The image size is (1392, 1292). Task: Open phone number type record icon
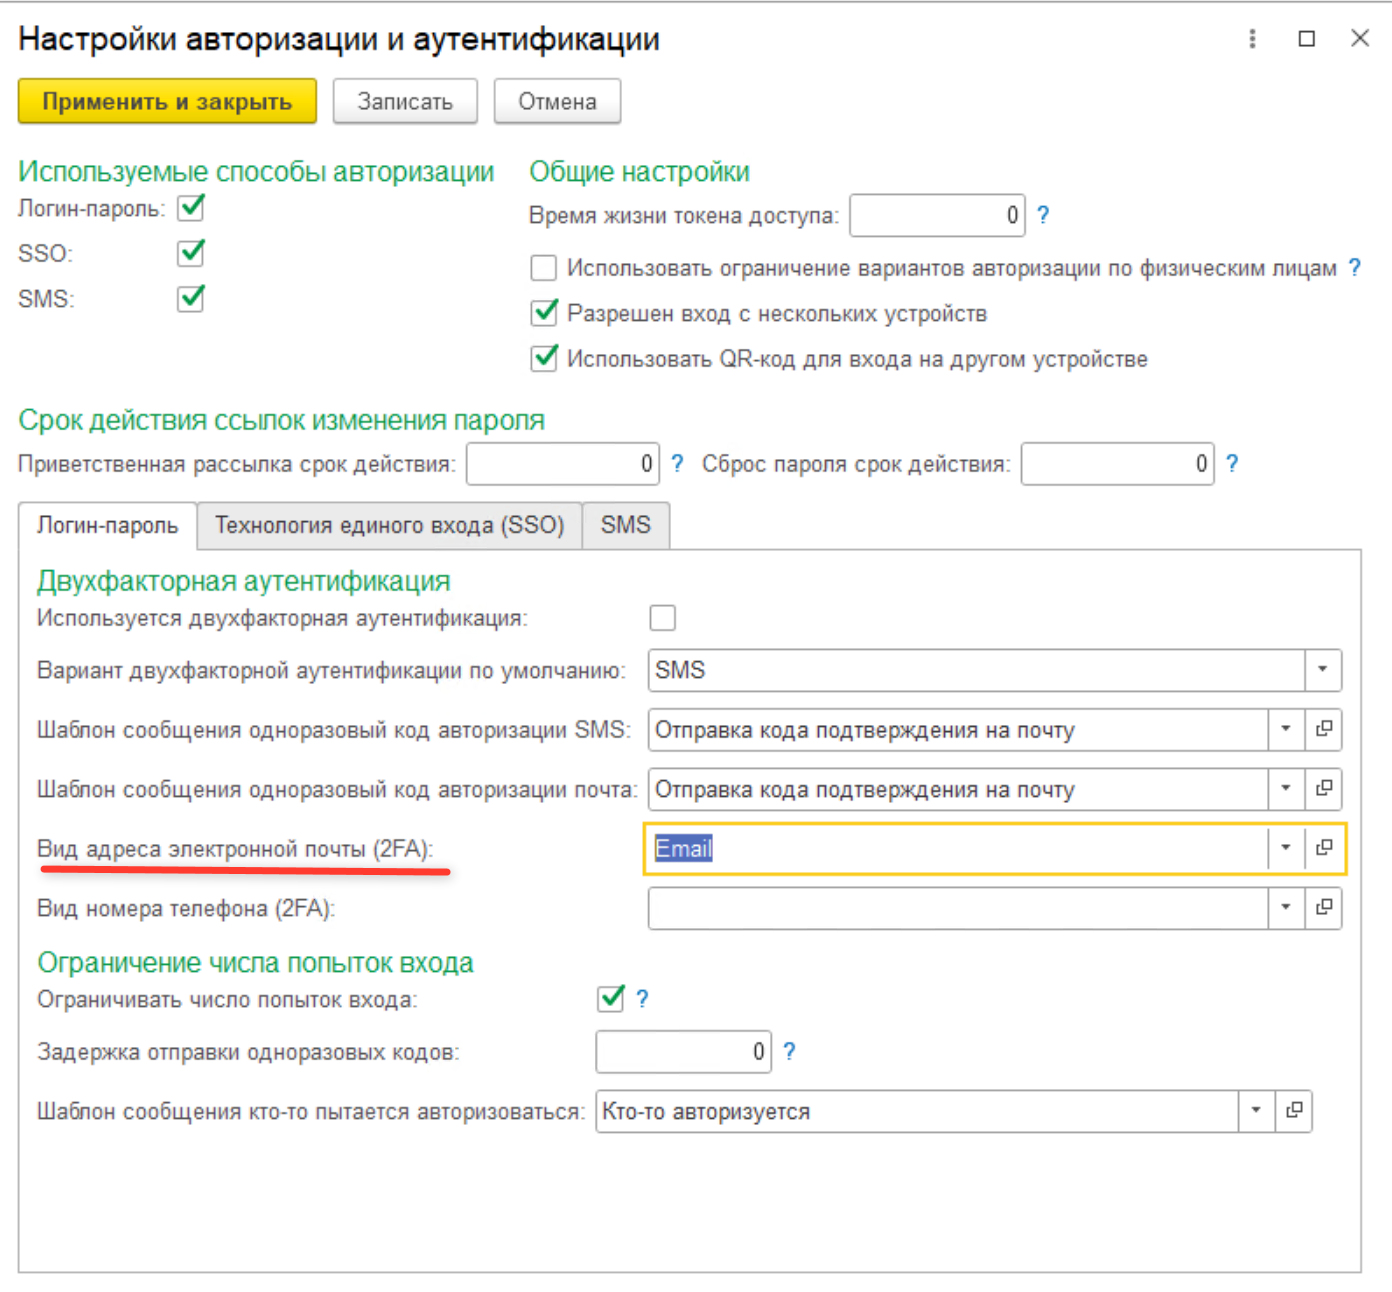1324,908
